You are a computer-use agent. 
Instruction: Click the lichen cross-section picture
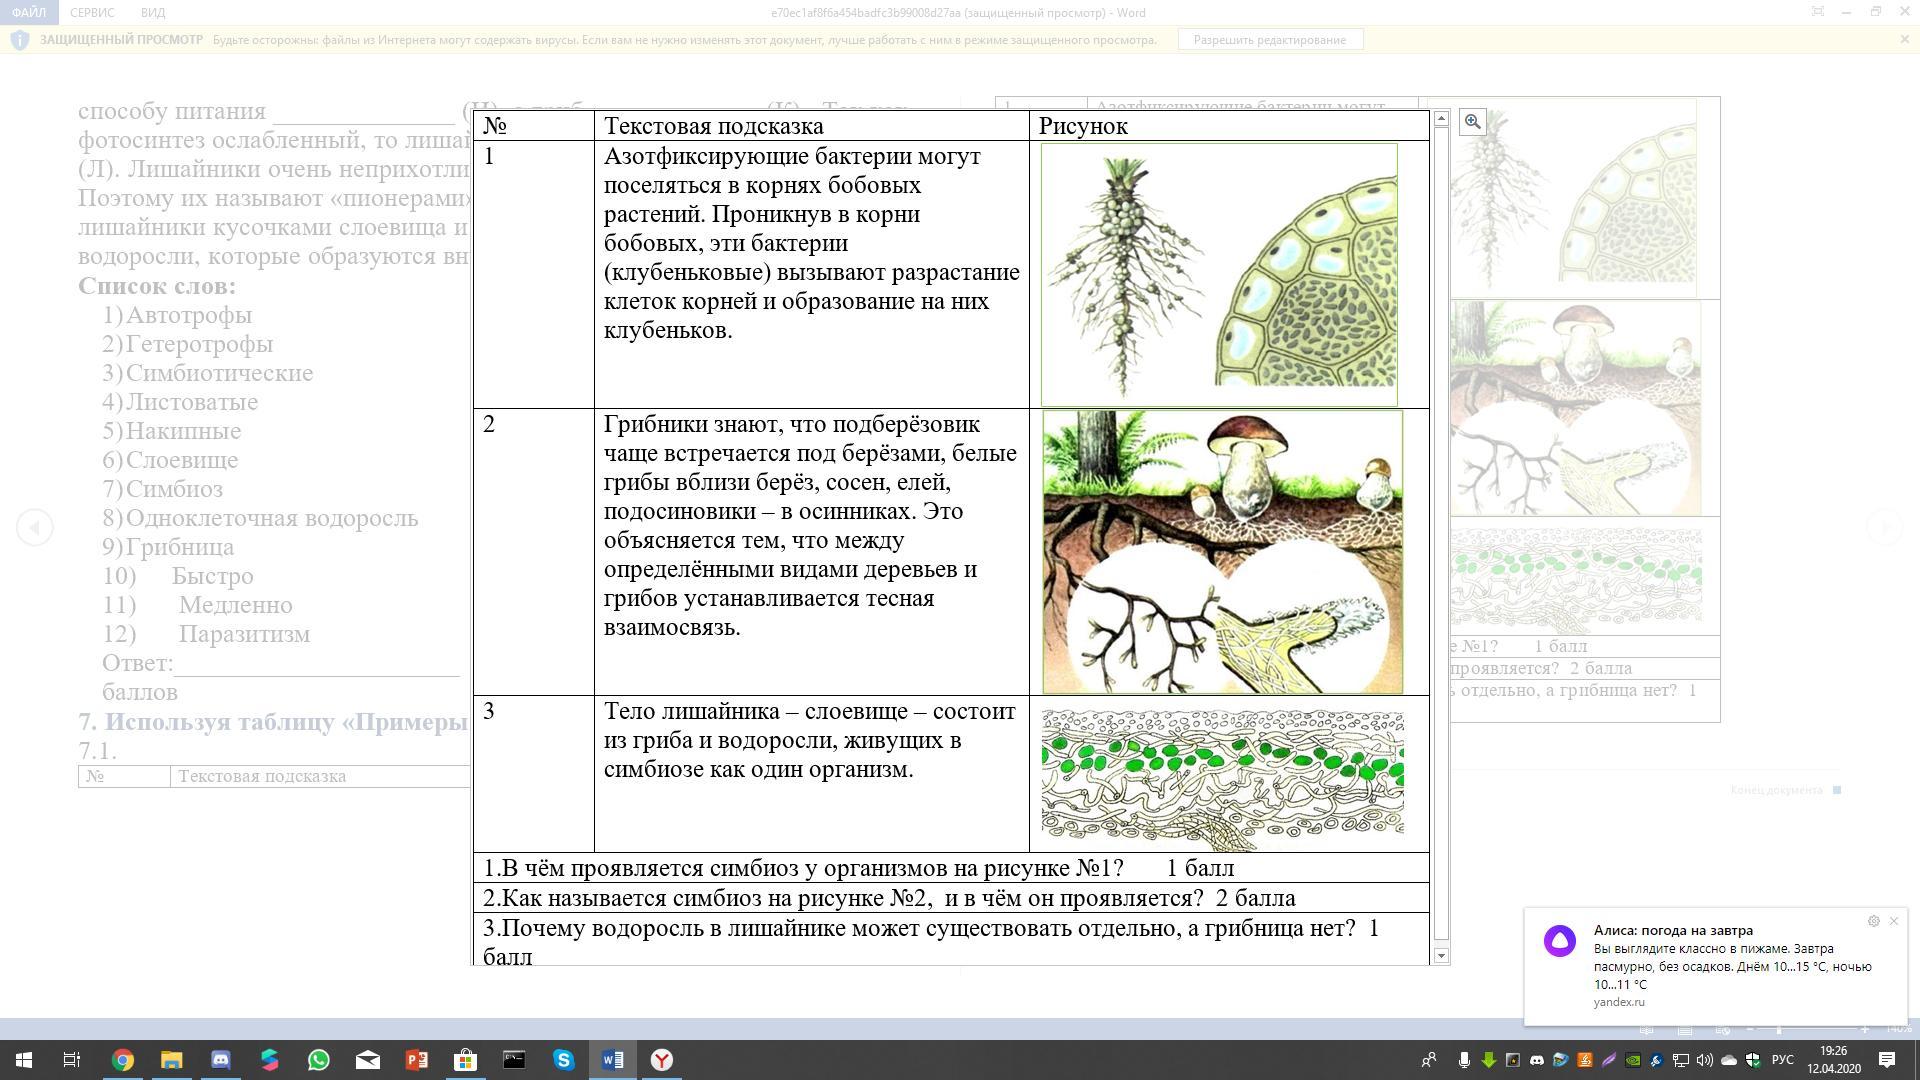(1222, 780)
